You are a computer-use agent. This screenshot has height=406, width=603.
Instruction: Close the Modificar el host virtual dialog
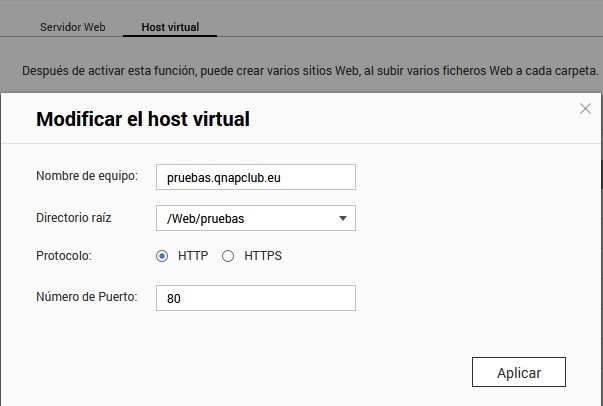click(x=585, y=109)
